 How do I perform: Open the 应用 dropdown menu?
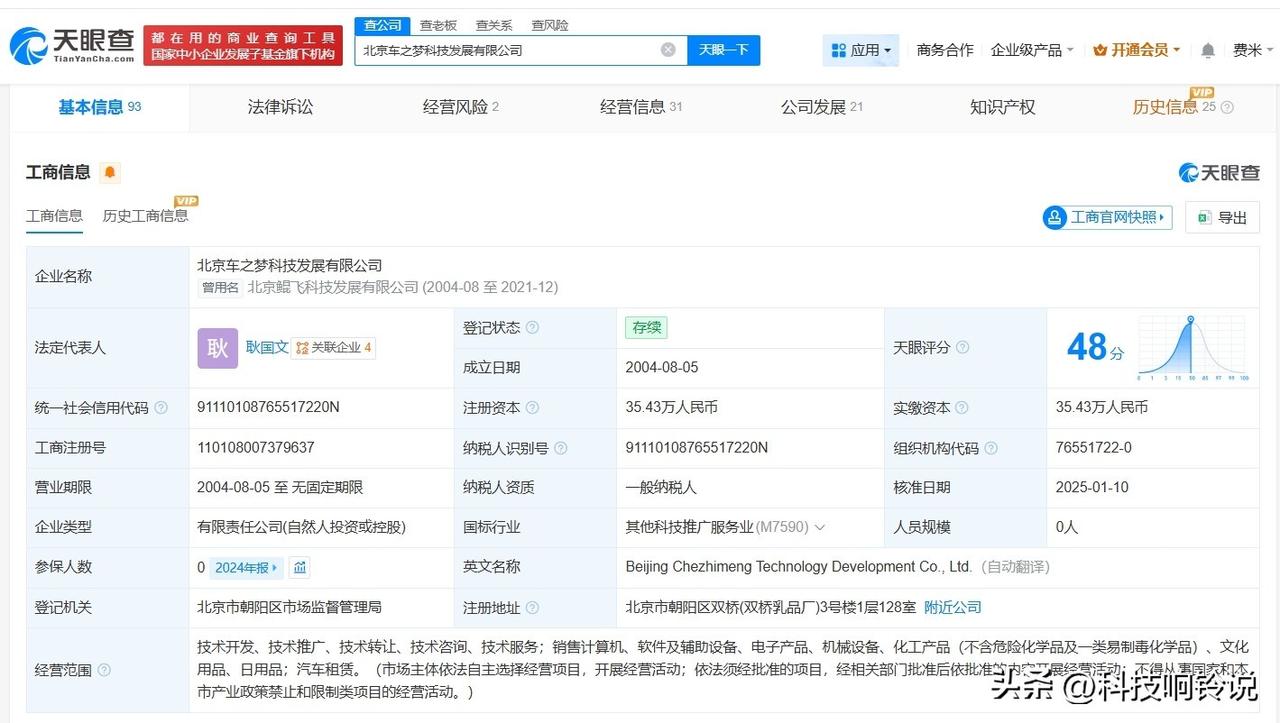(x=860, y=50)
